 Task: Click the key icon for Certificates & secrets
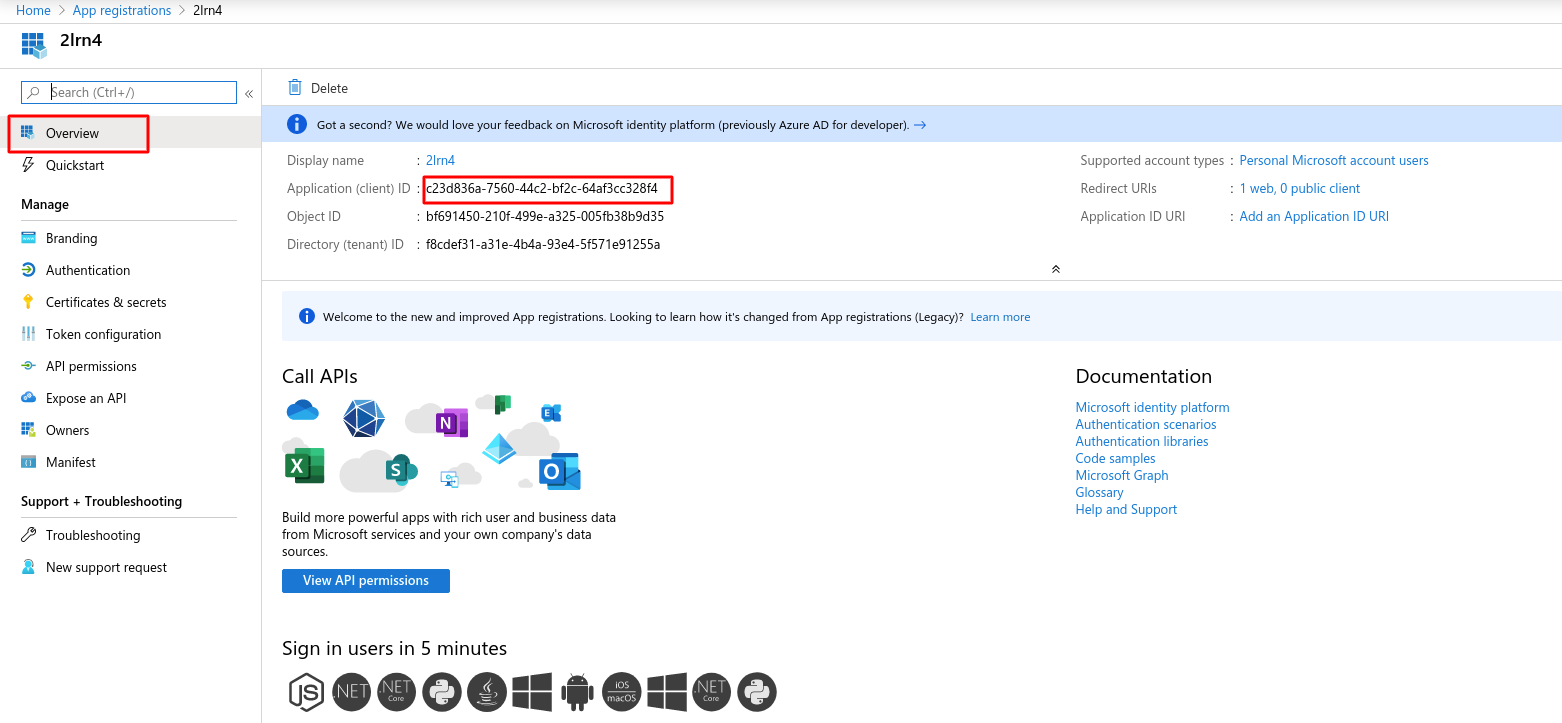click(28, 302)
